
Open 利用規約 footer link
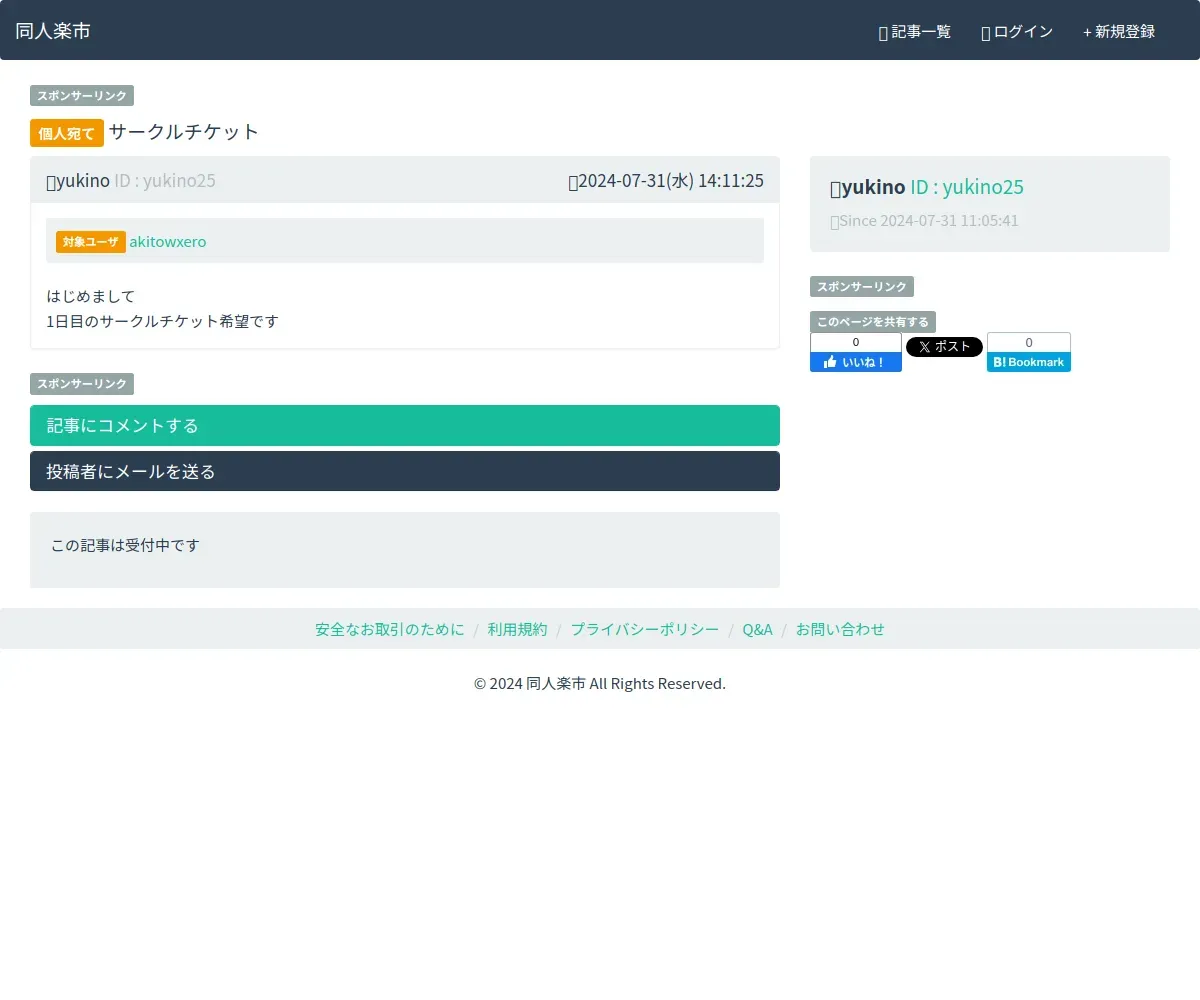pyautogui.click(x=518, y=629)
